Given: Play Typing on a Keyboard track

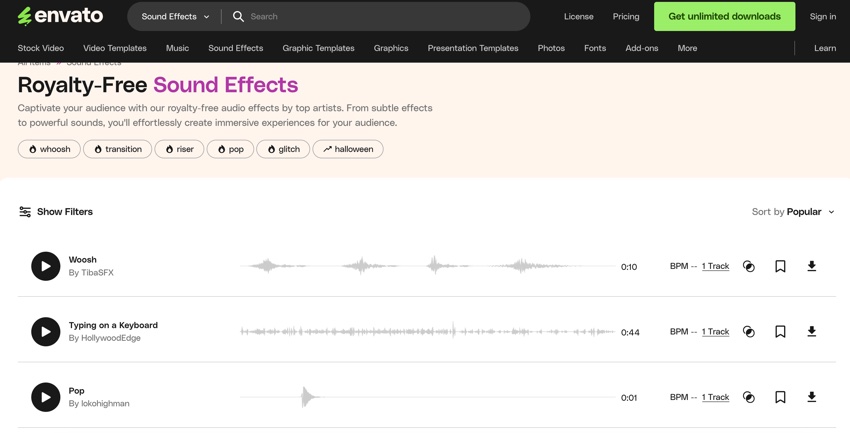Looking at the screenshot, I should pyautogui.click(x=46, y=332).
